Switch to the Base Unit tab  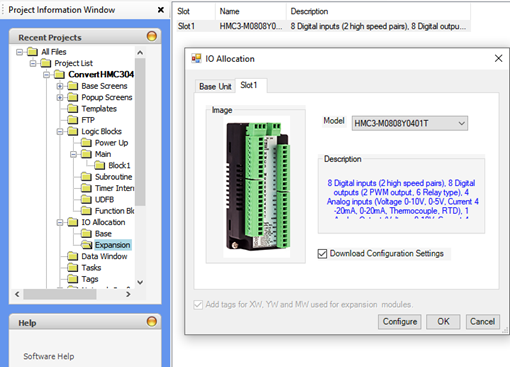tap(215, 86)
